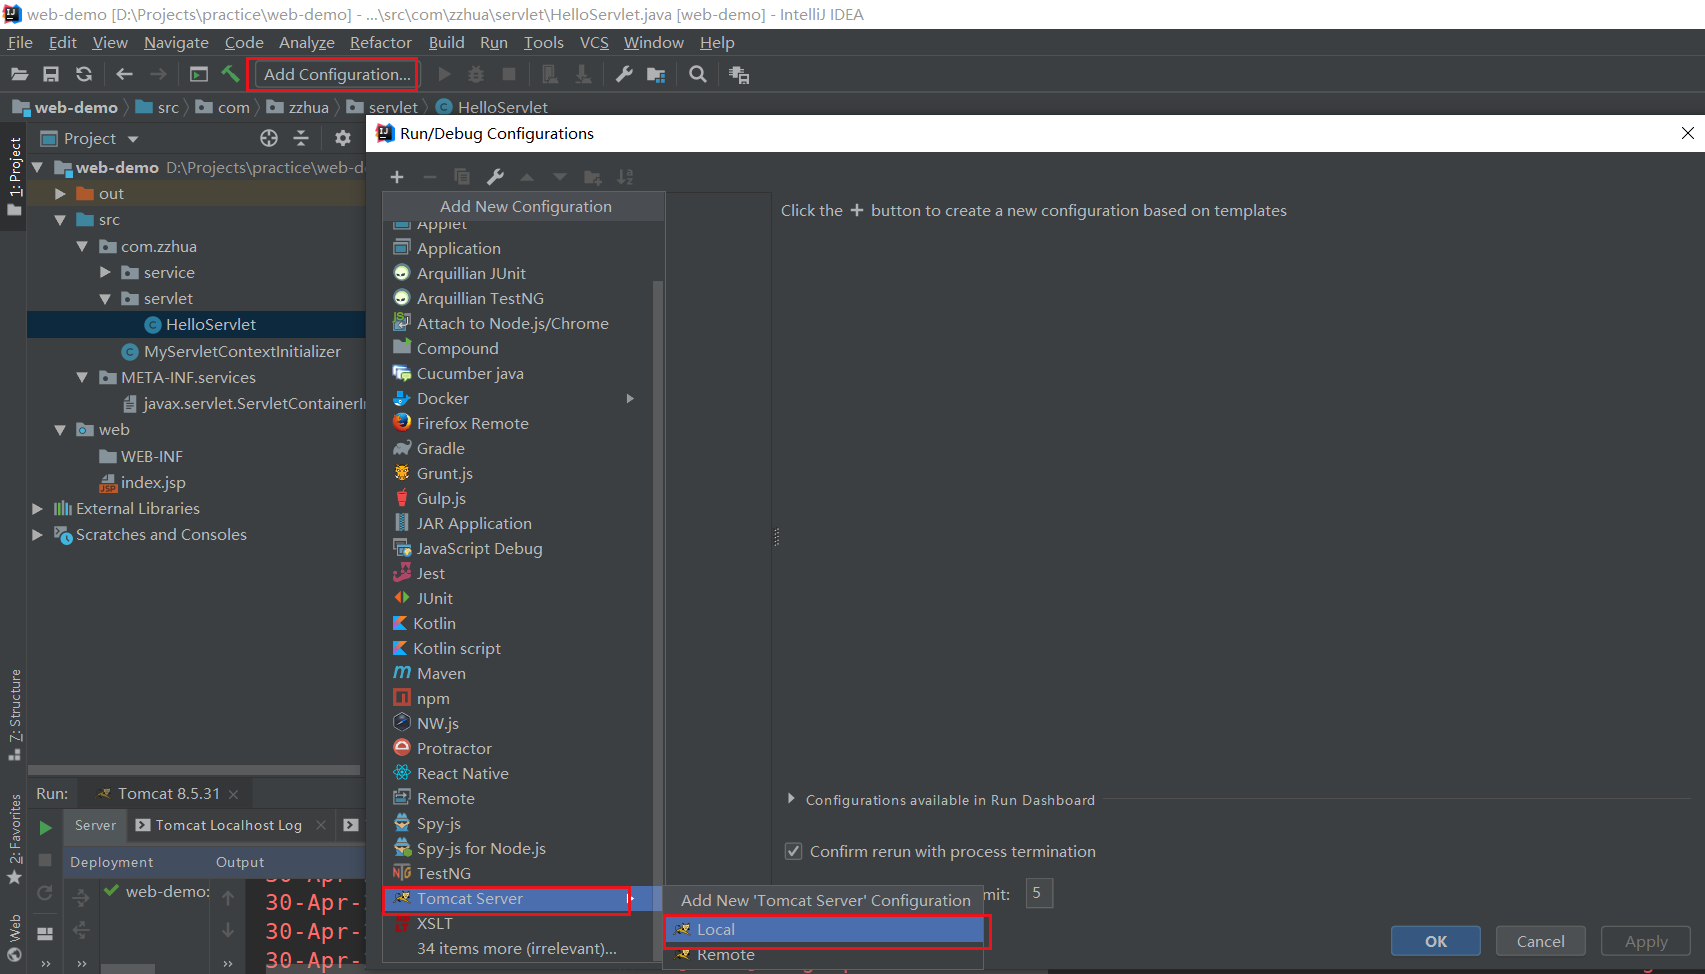The height and width of the screenshot is (974, 1705).
Task: Open the project folder toolbar icon
Action: [19, 74]
